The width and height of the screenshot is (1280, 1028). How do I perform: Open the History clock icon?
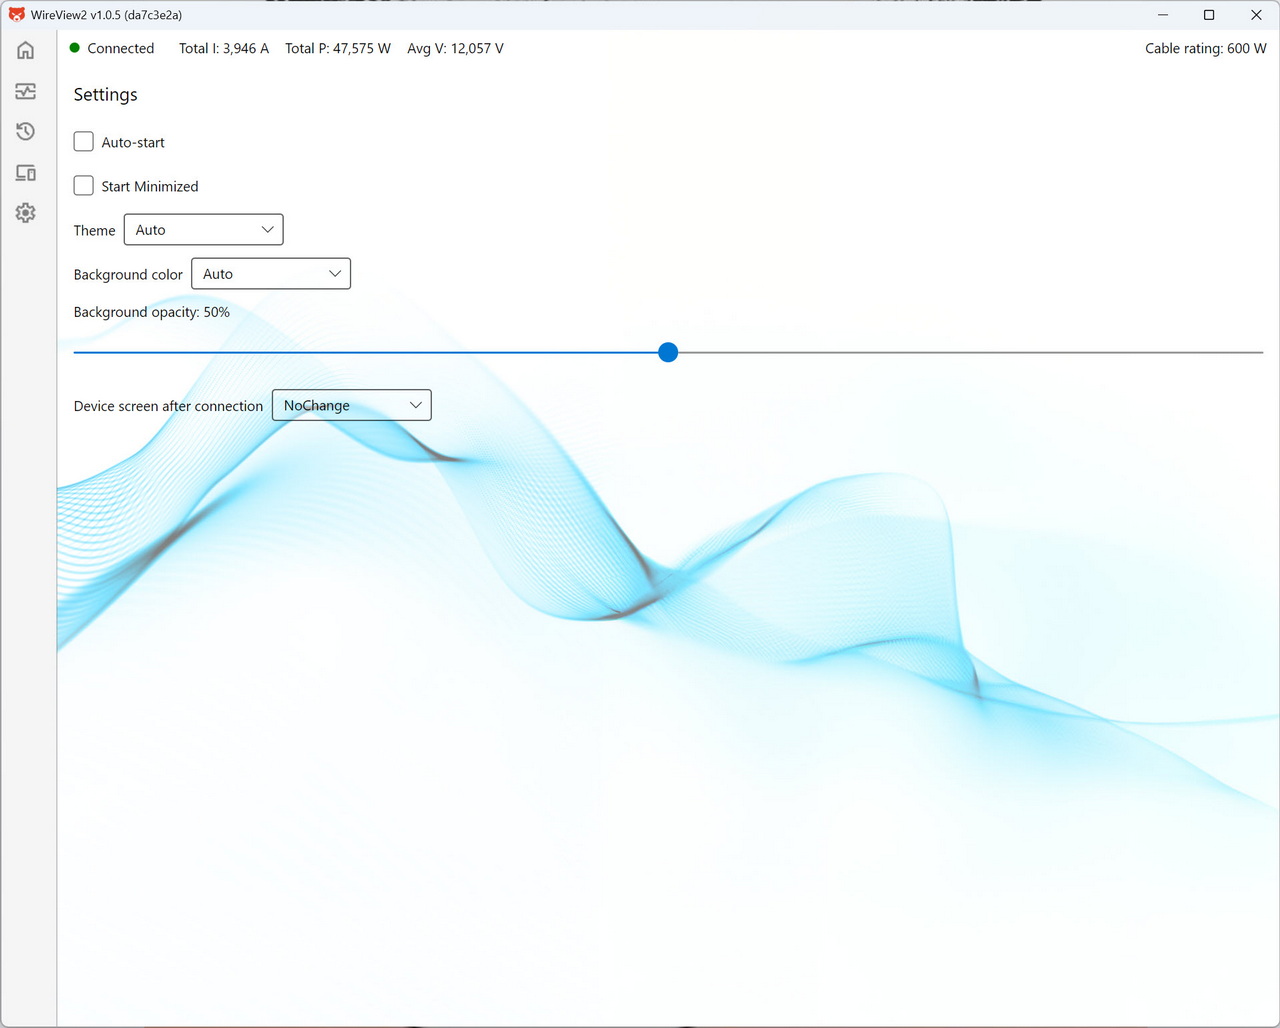[26, 132]
